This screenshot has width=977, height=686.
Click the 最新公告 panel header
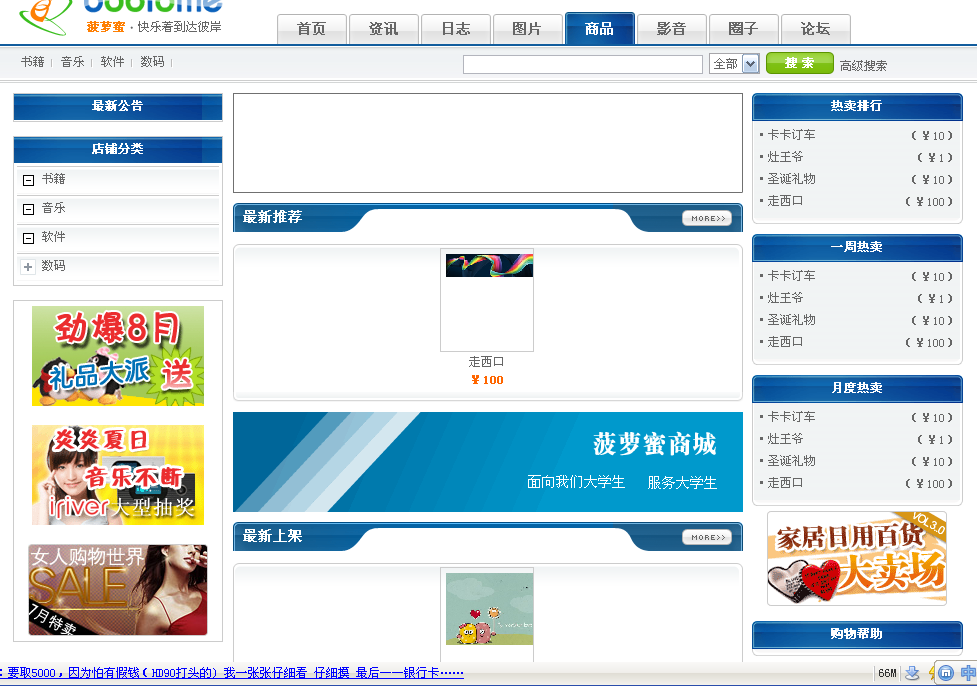(x=118, y=107)
